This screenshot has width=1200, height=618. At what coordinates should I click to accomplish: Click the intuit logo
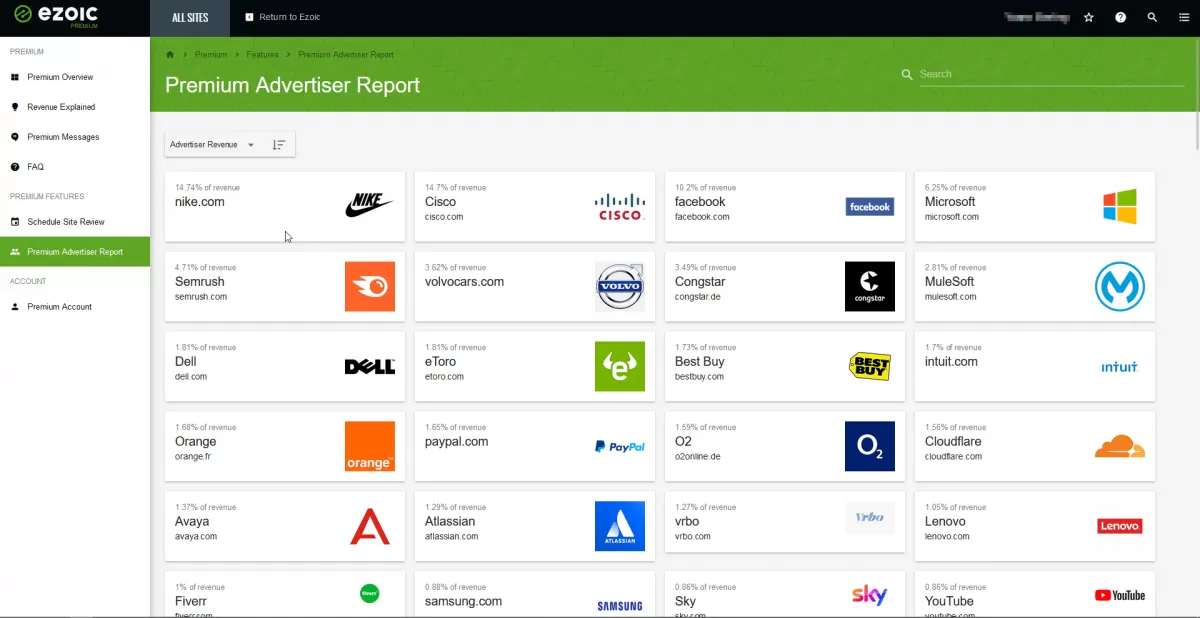coord(1120,367)
